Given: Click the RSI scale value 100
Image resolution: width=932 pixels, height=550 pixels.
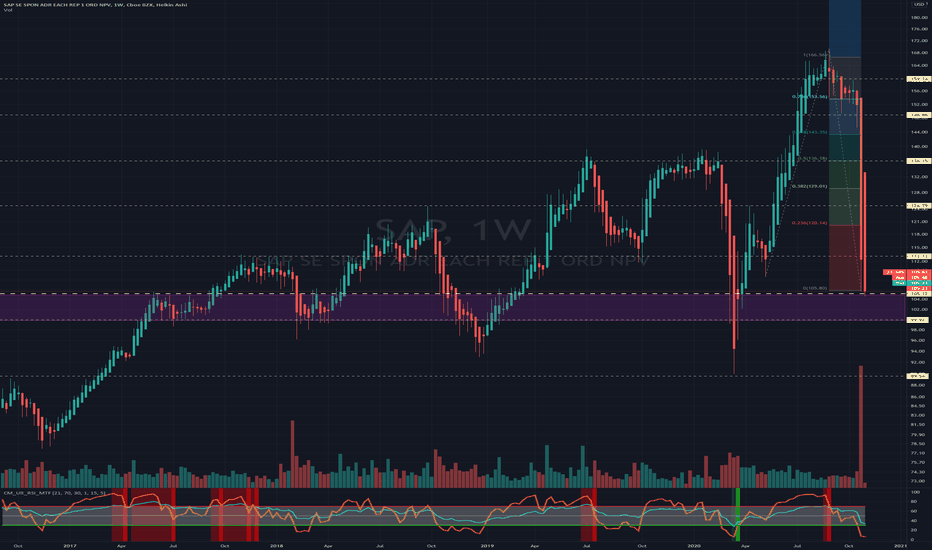Looking at the screenshot, I should 915,492.
